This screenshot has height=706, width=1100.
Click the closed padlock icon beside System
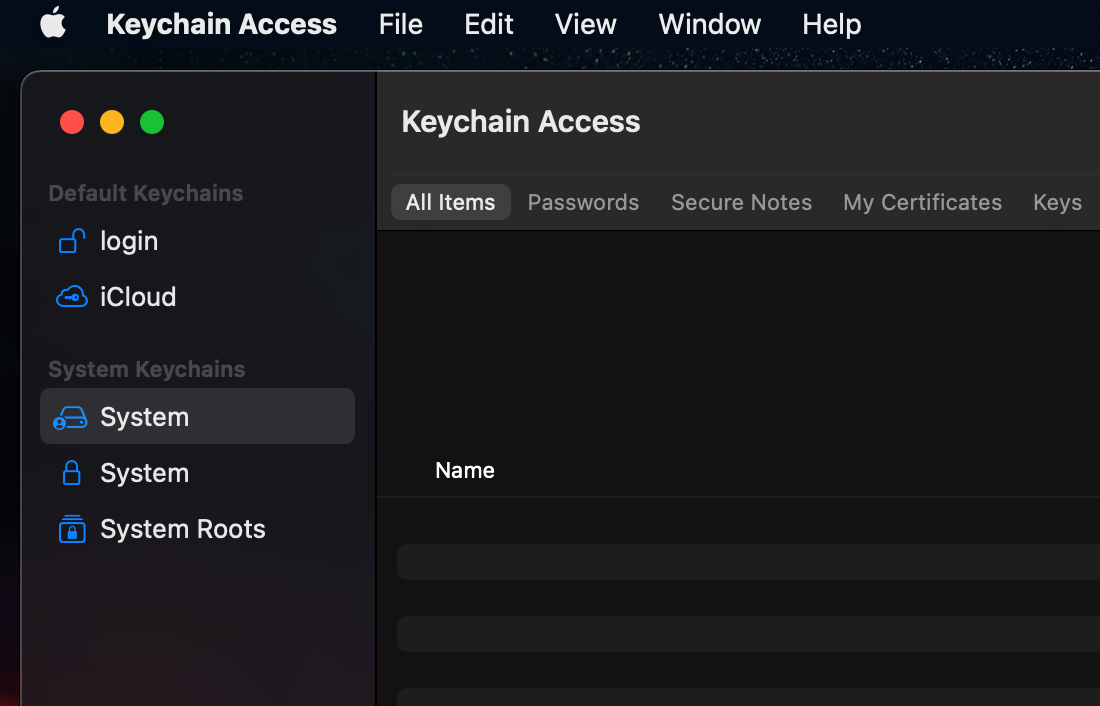71,473
